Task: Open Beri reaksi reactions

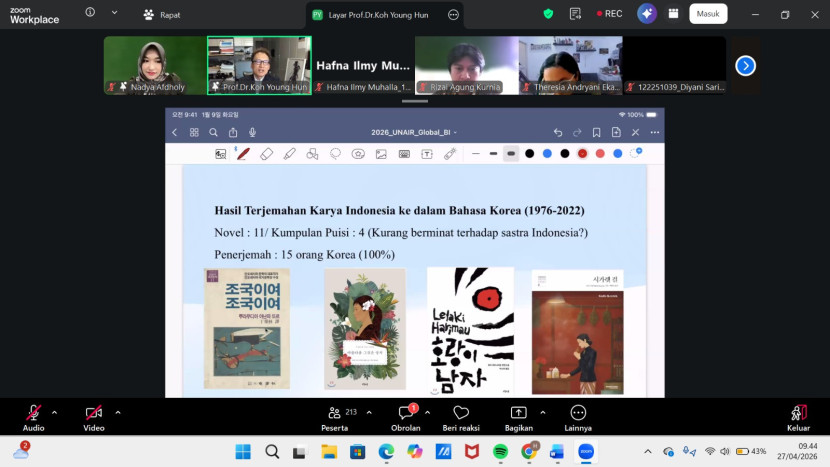Action: click(461, 417)
